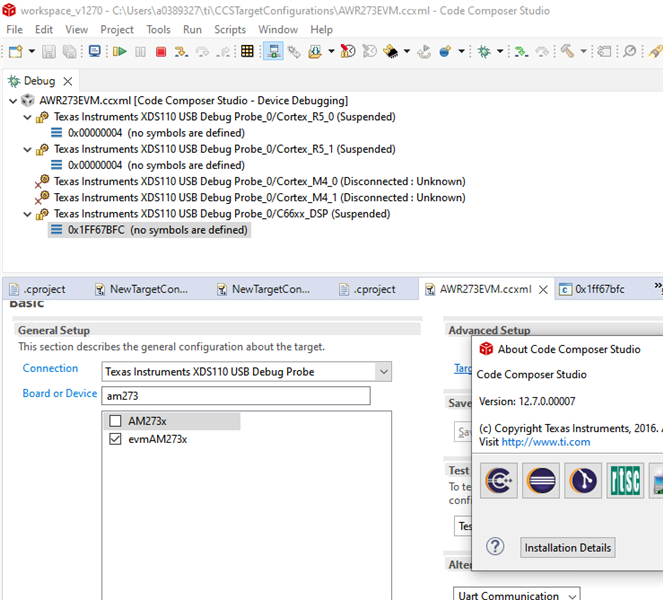Open the Connection XDS110 USB Debug Probe dropdown
Viewport: 663px width, 600px height.
[384, 372]
